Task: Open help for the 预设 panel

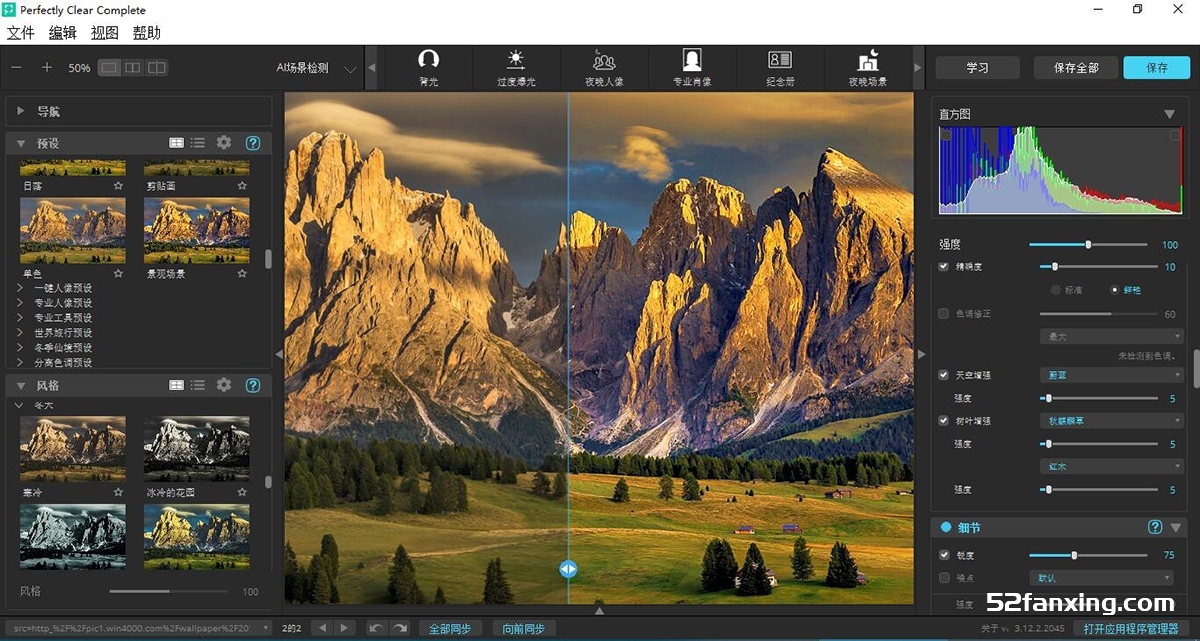Action: pyautogui.click(x=253, y=143)
